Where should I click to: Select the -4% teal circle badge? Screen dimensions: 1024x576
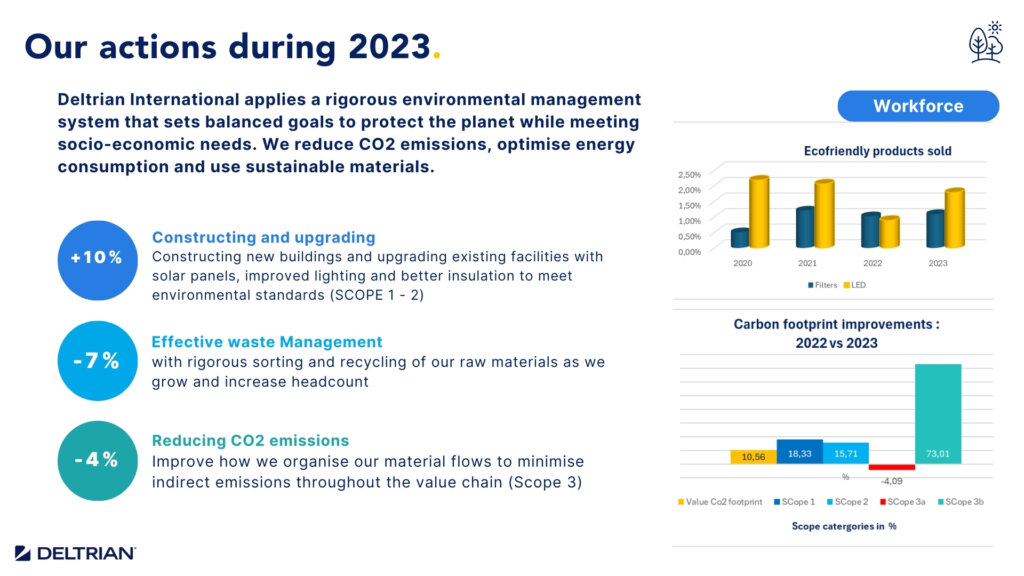click(x=96, y=460)
